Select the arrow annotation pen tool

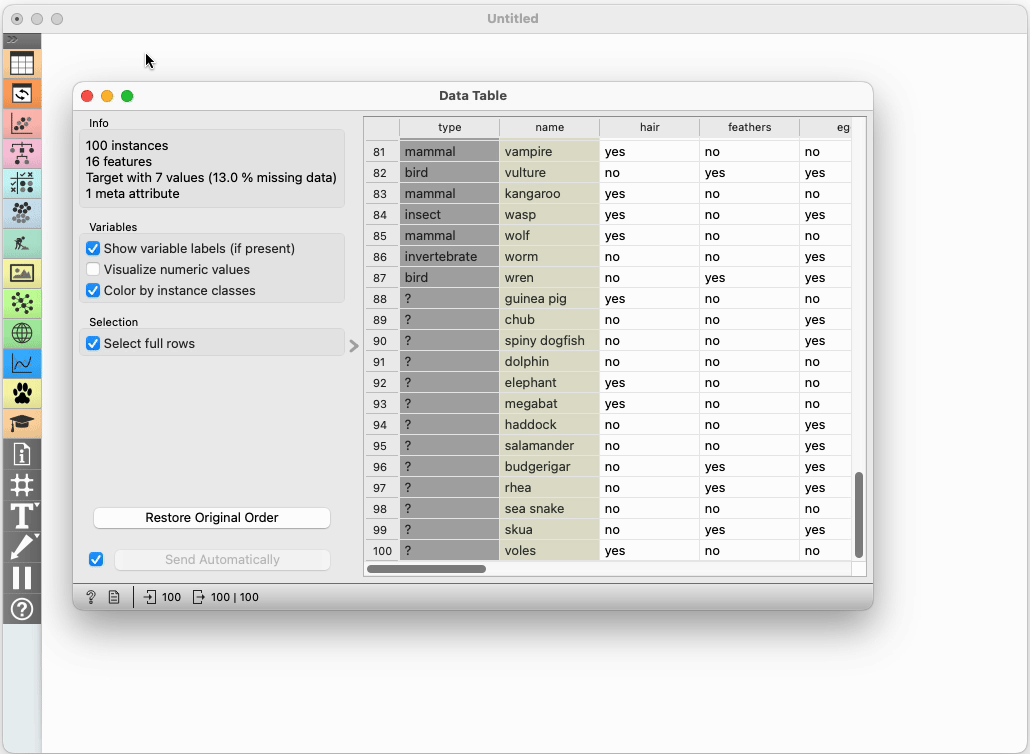click(x=22, y=546)
